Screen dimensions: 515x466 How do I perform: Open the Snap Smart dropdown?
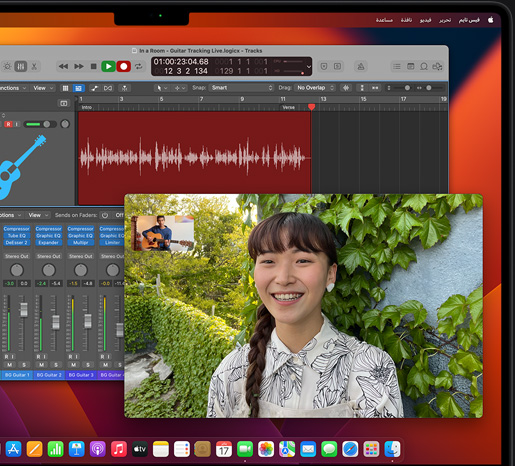point(241,88)
